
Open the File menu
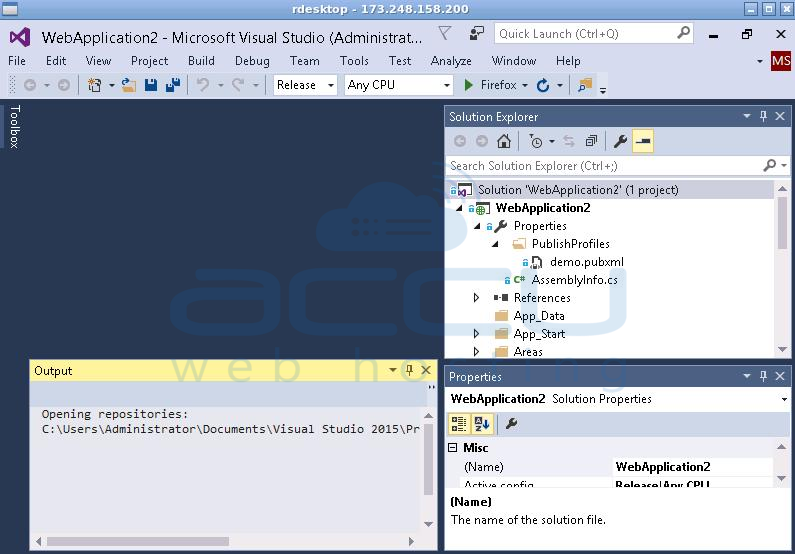click(x=17, y=61)
